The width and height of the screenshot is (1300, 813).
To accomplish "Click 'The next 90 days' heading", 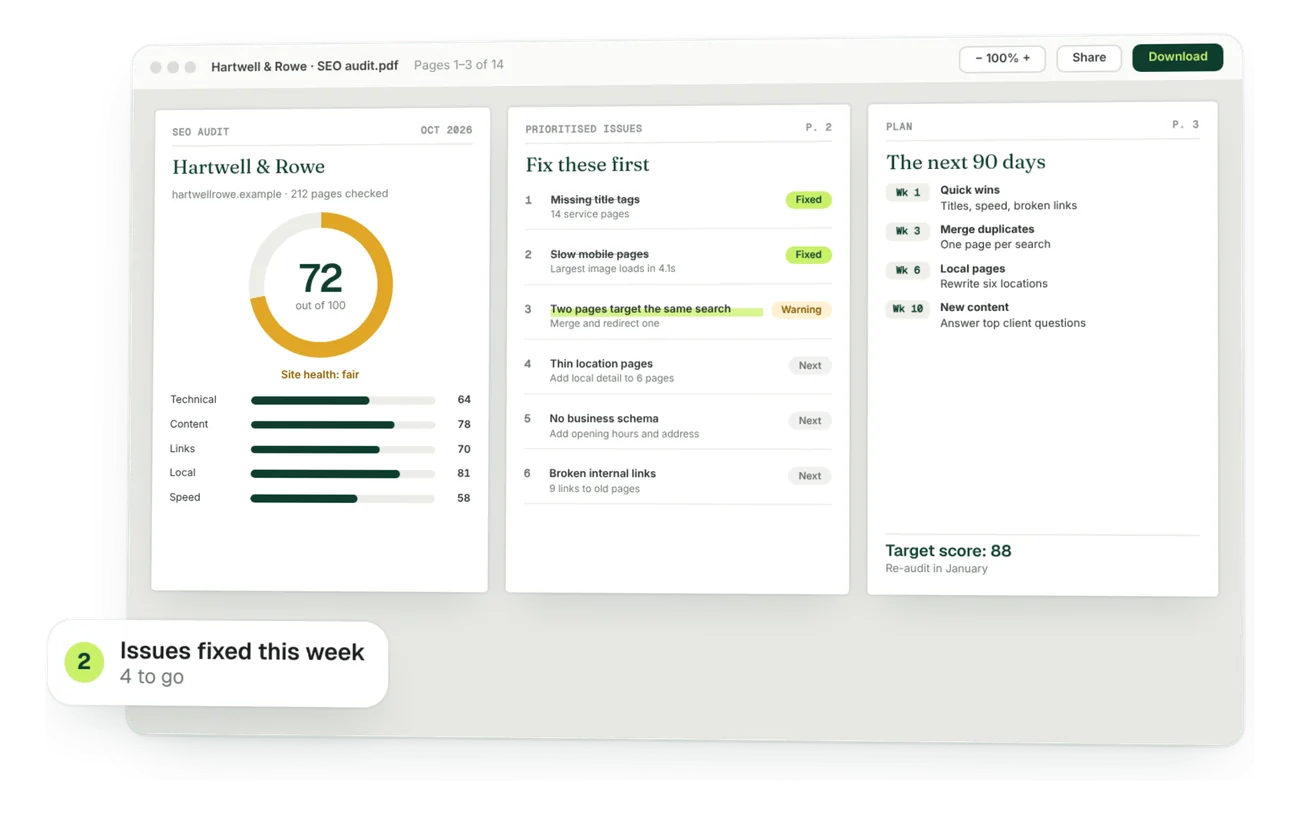I will pyautogui.click(x=966, y=162).
